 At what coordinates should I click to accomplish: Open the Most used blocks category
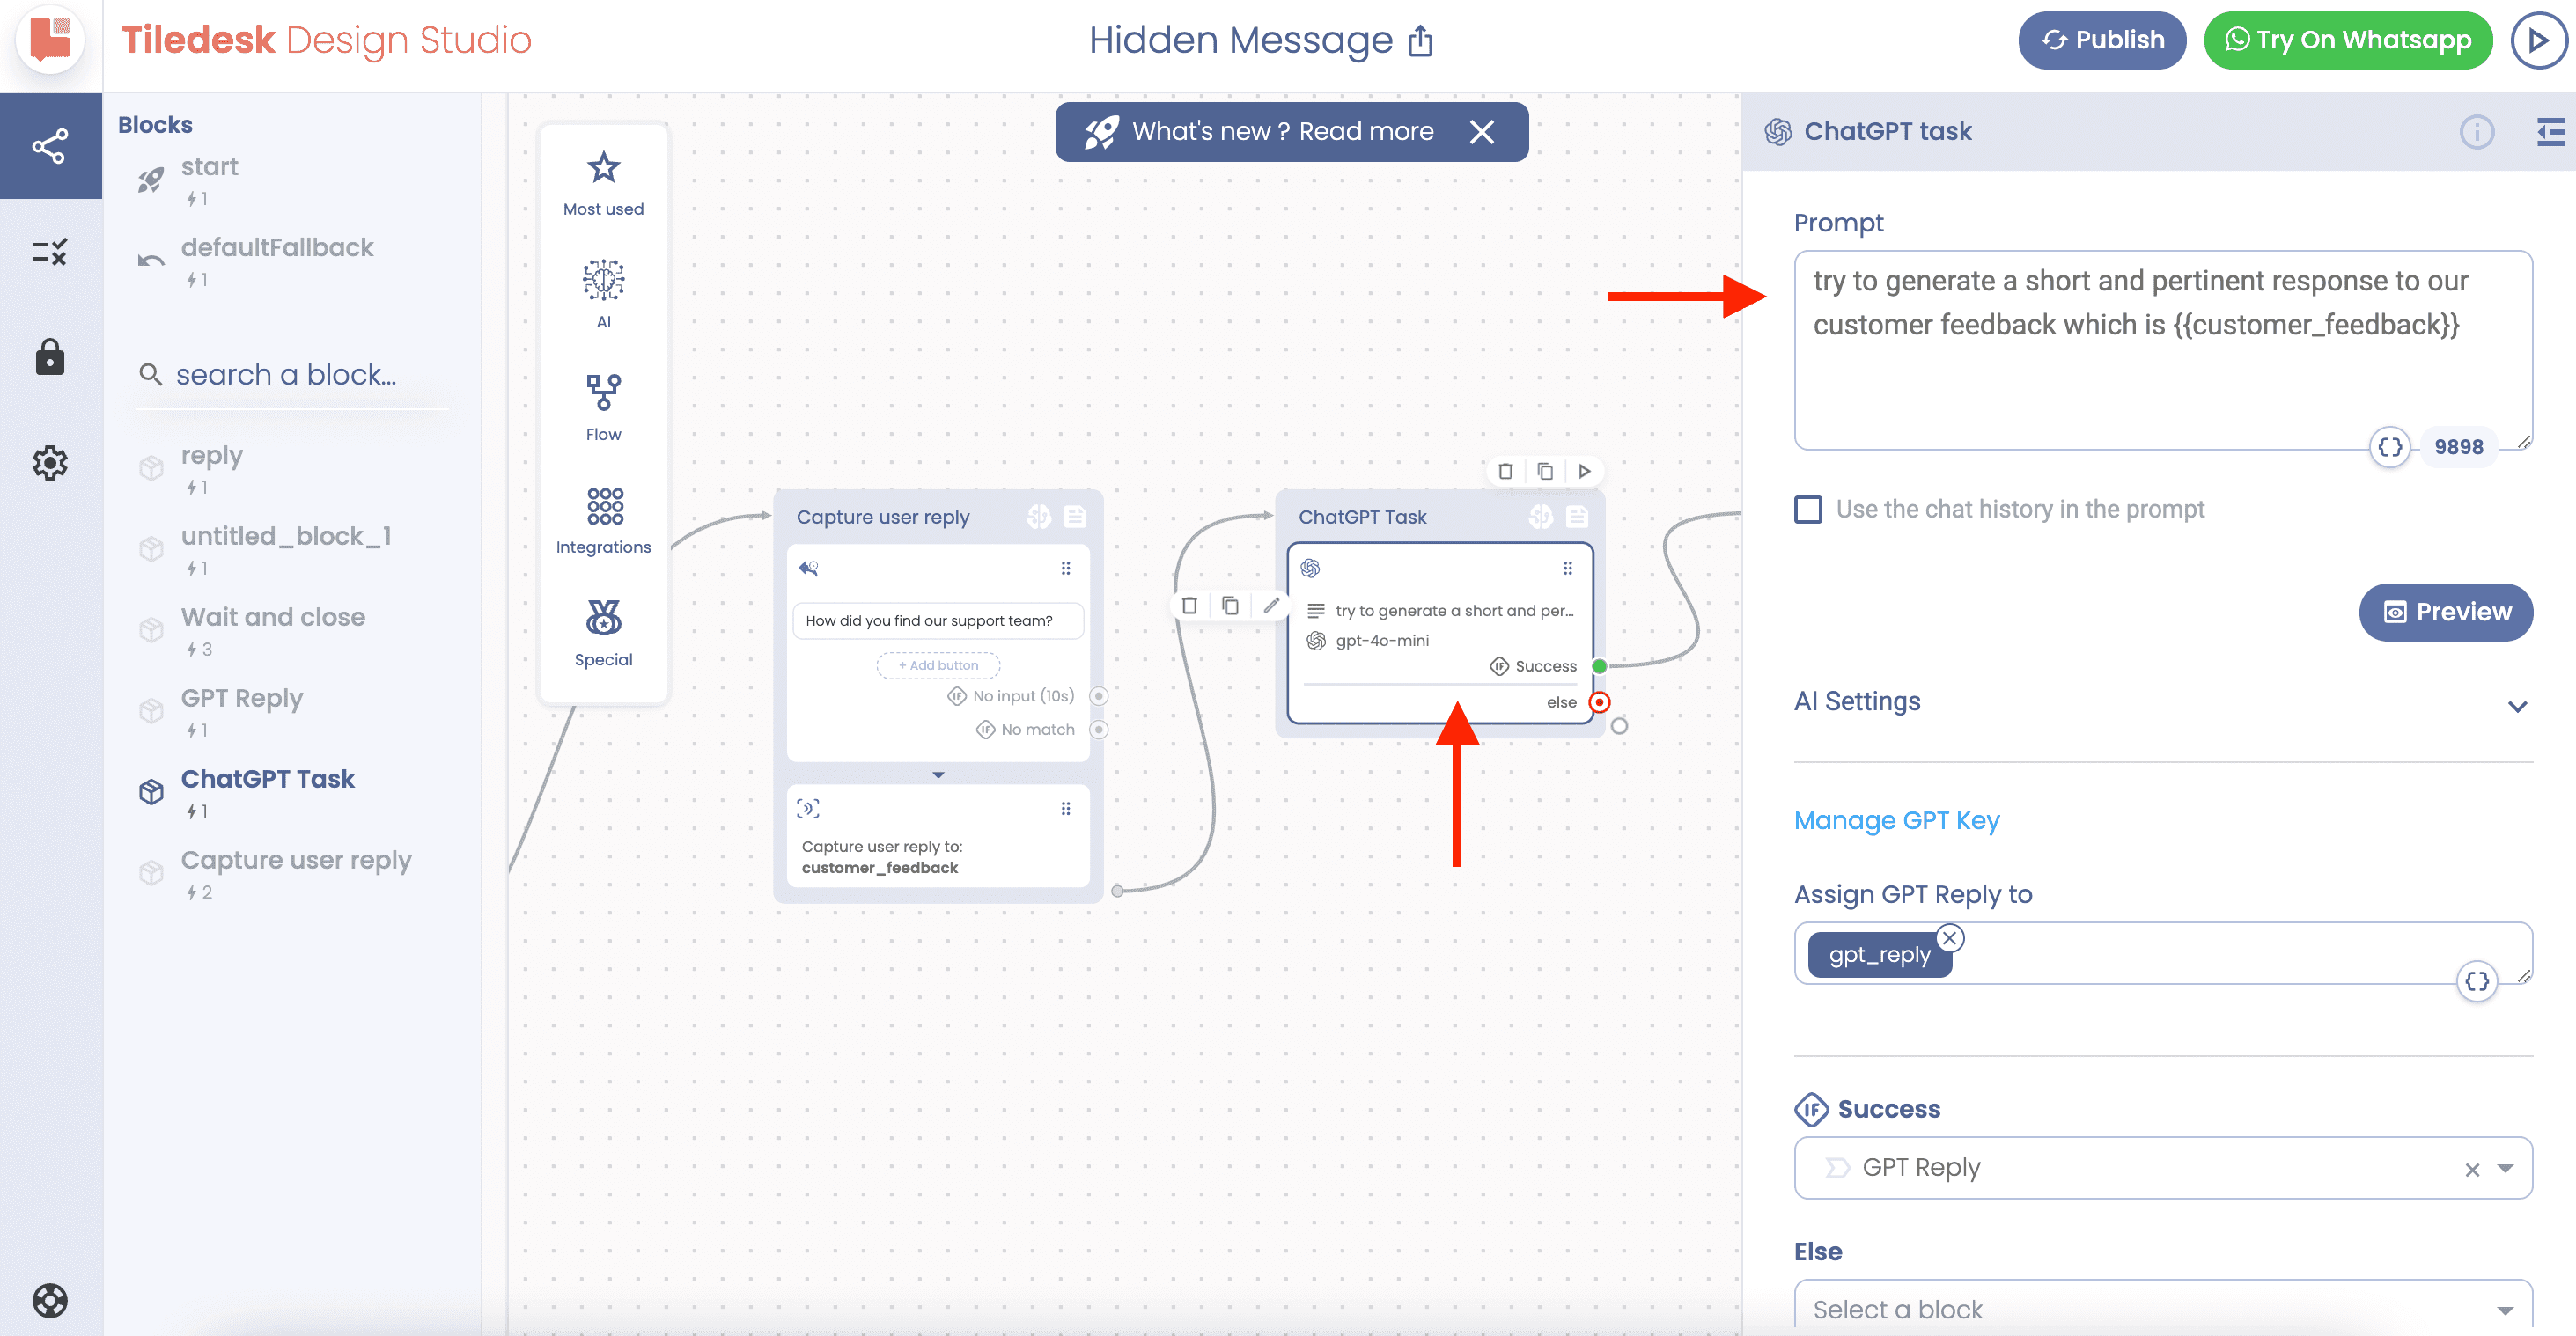click(603, 183)
